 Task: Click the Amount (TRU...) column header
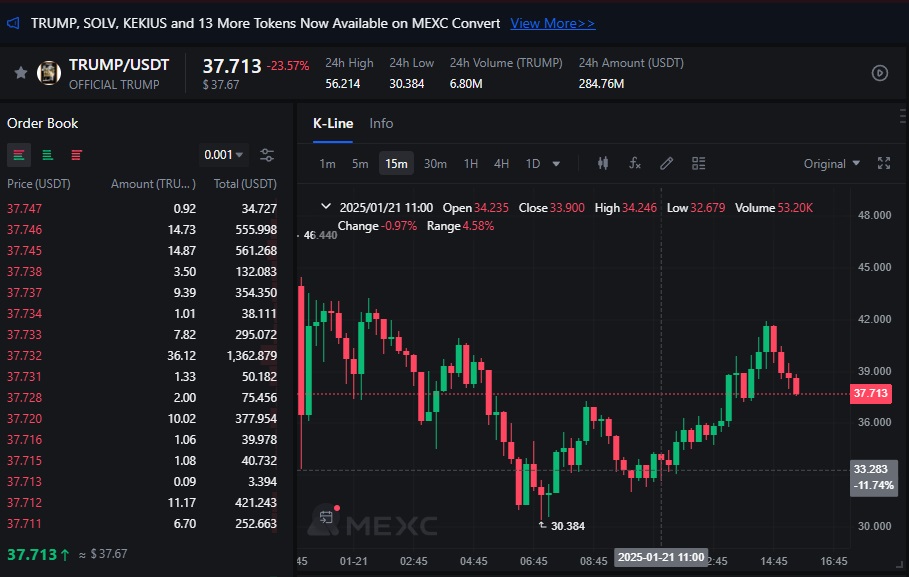(153, 184)
